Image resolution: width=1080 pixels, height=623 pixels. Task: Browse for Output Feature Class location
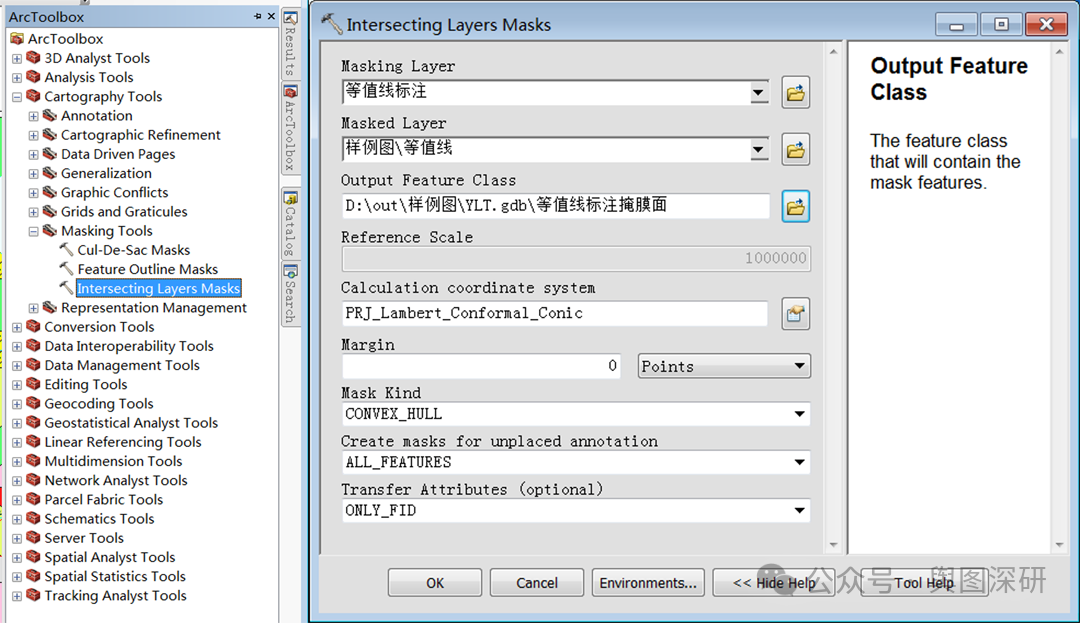click(796, 207)
